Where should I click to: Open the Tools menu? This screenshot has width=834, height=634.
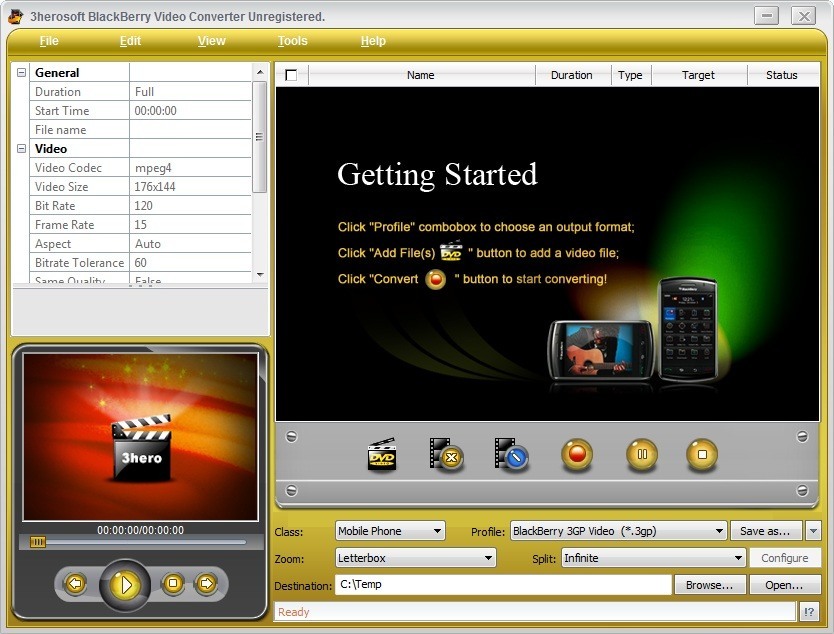click(x=292, y=41)
